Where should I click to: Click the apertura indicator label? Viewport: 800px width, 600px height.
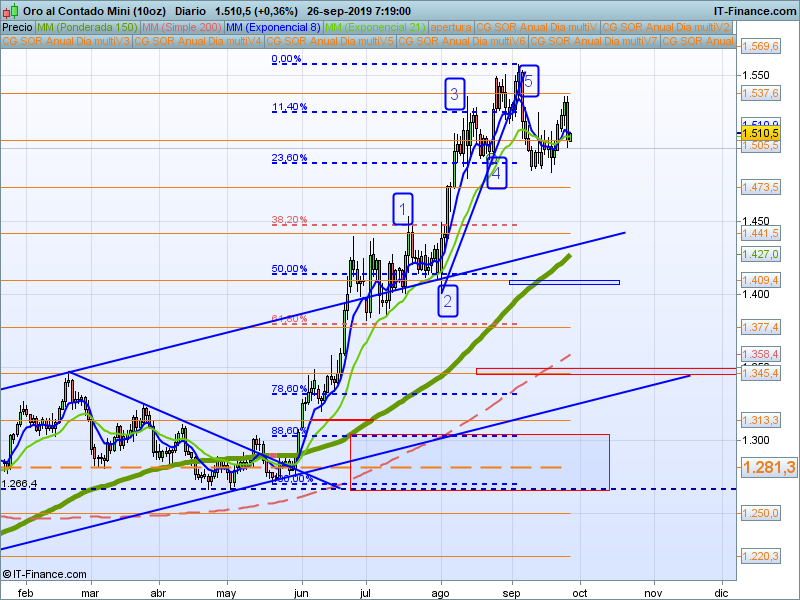tap(451, 28)
